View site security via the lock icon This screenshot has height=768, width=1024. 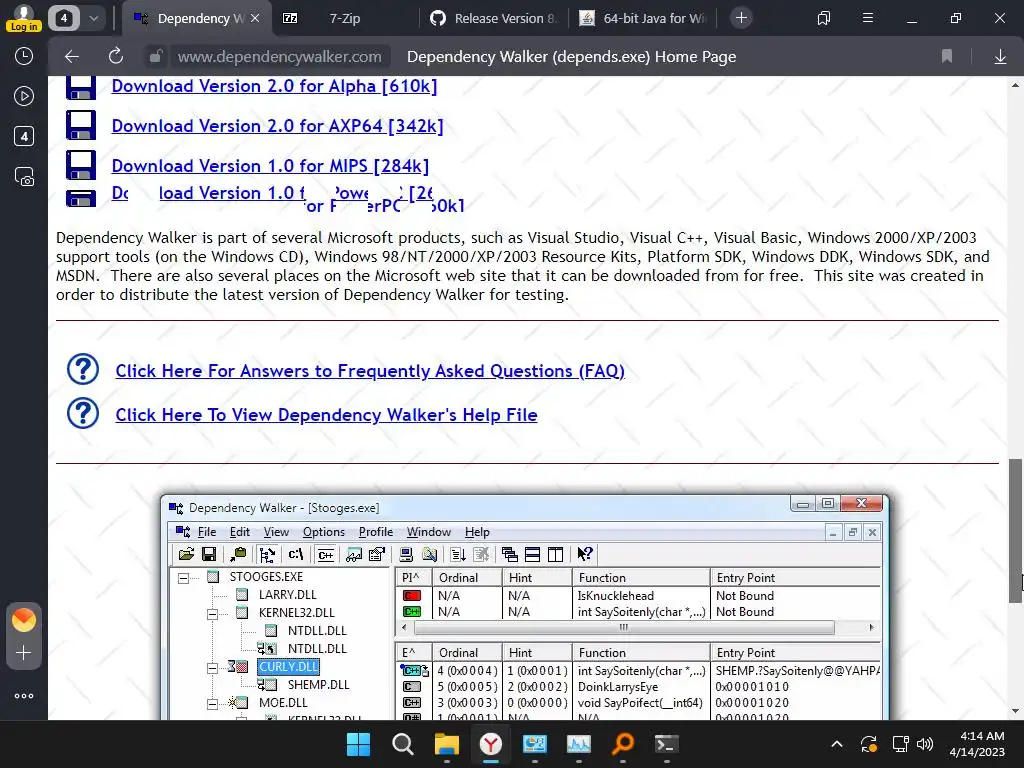click(x=155, y=57)
